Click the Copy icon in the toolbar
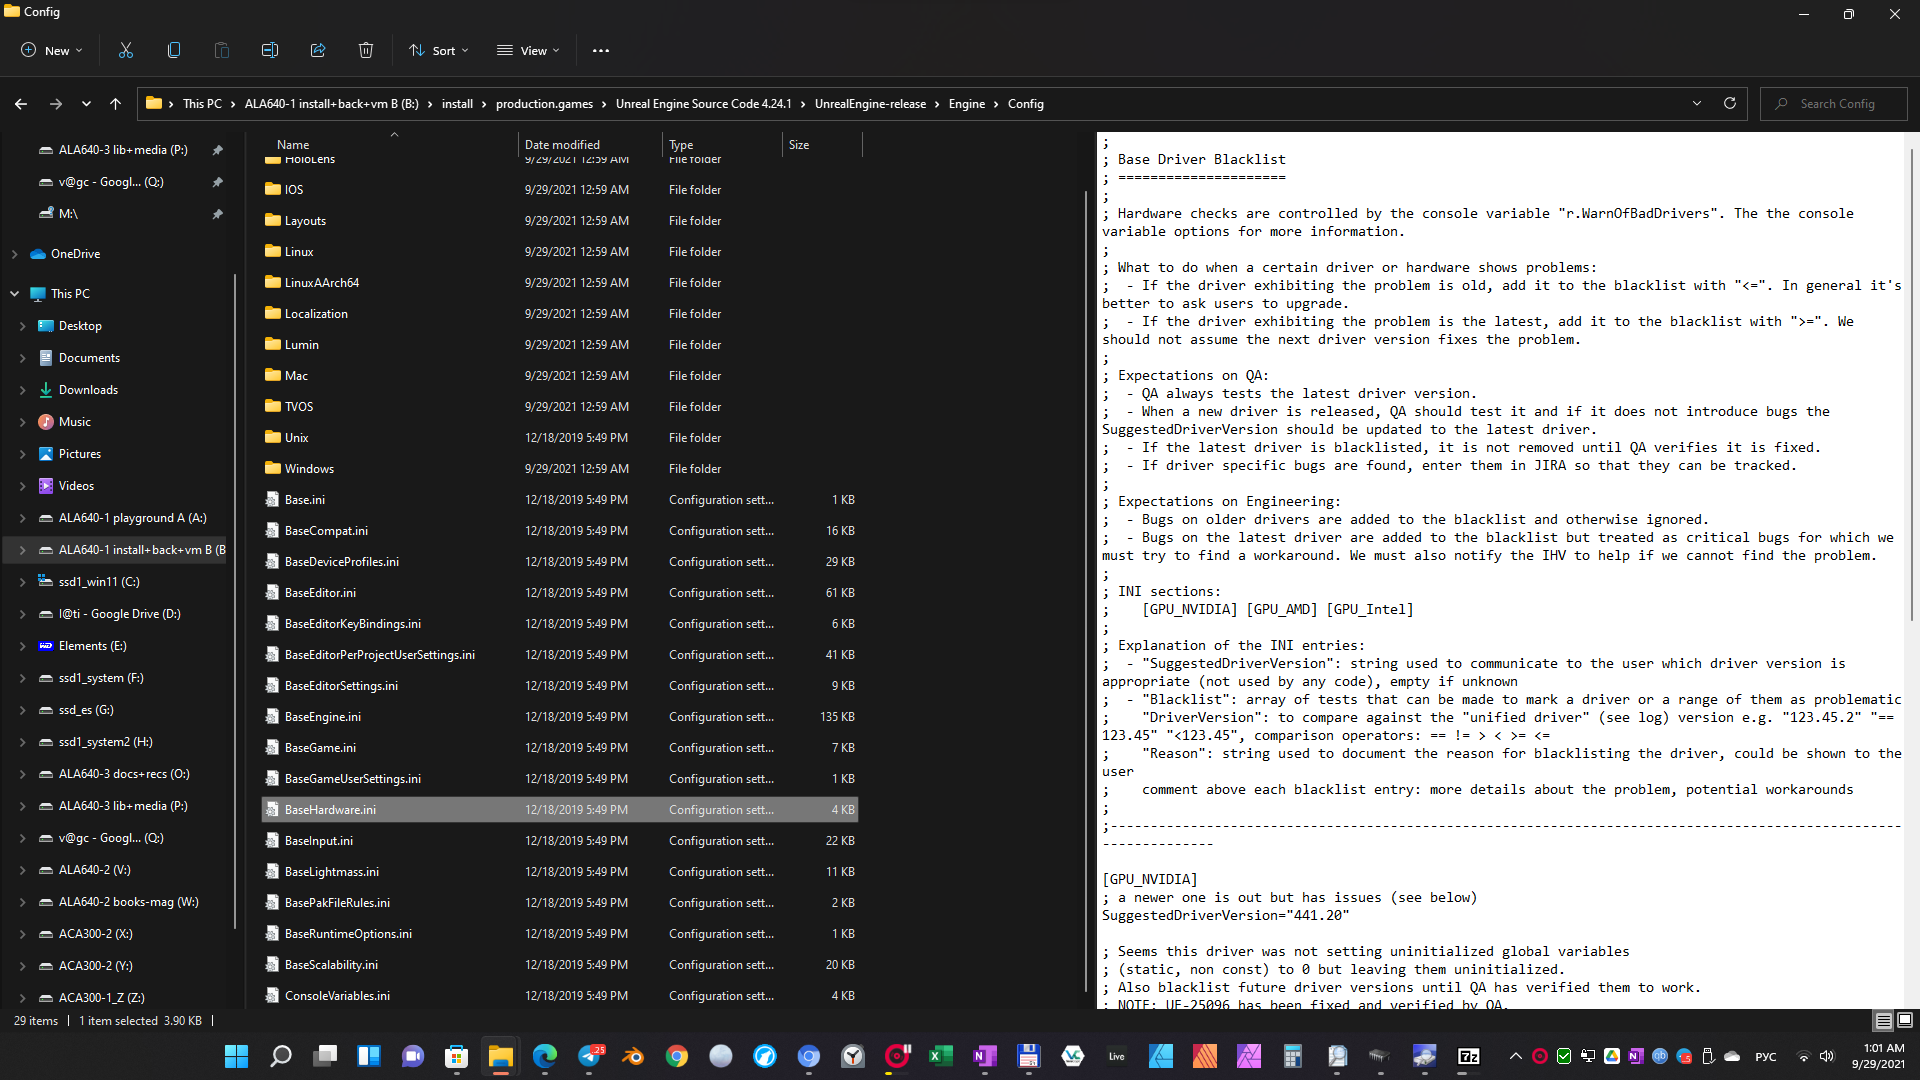 pyautogui.click(x=174, y=50)
